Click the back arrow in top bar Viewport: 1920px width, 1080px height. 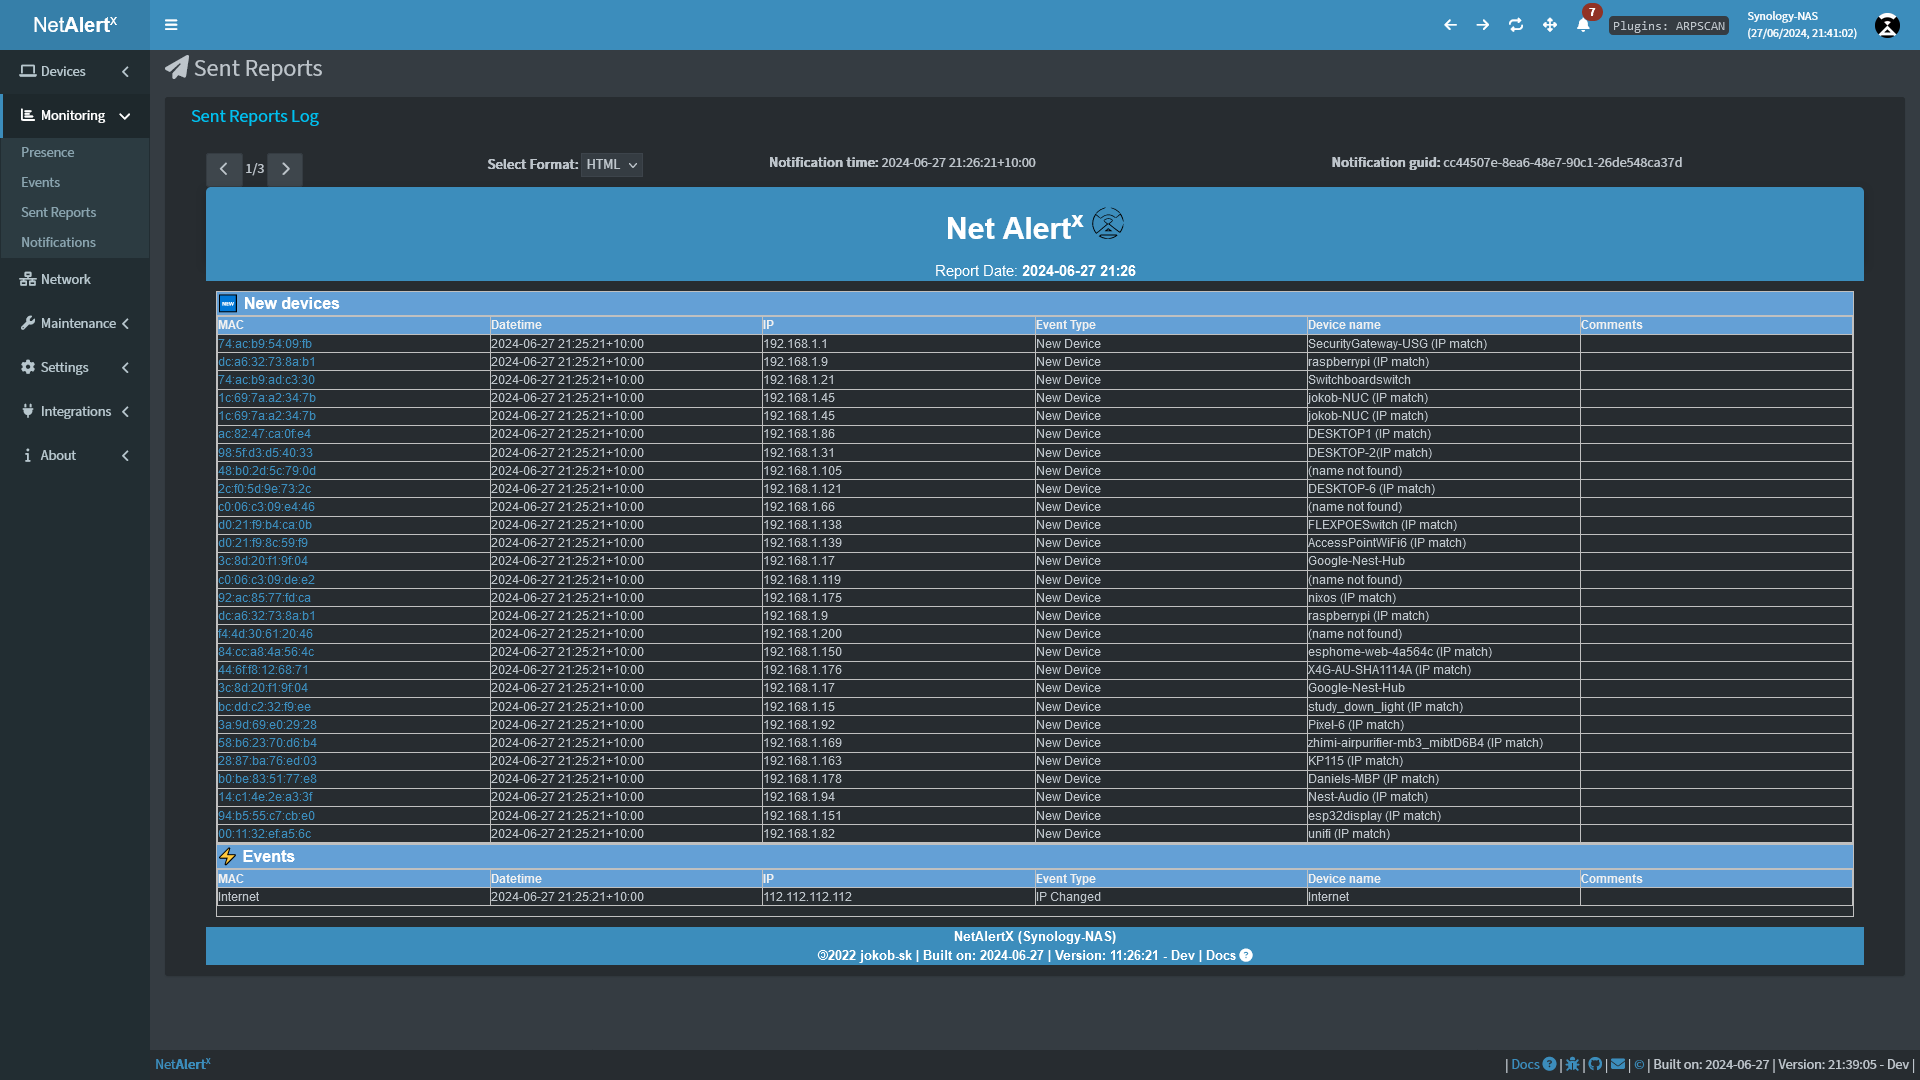pyautogui.click(x=1450, y=25)
